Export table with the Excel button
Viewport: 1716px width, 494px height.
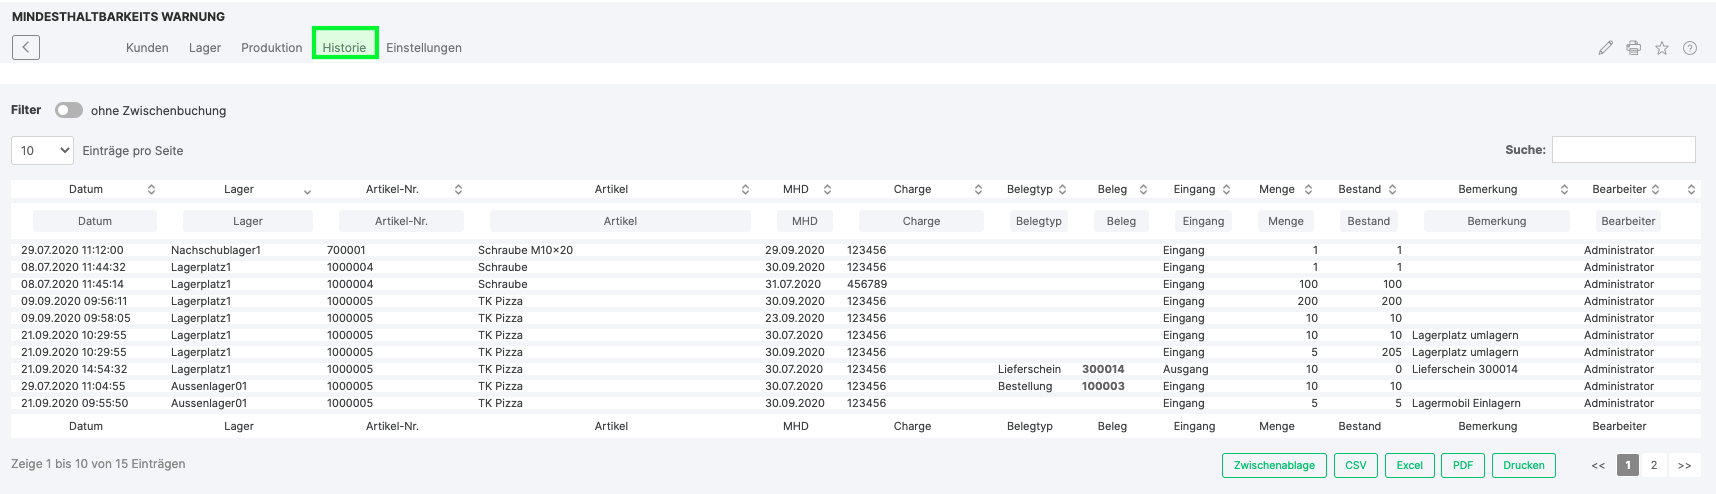(x=1409, y=465)
